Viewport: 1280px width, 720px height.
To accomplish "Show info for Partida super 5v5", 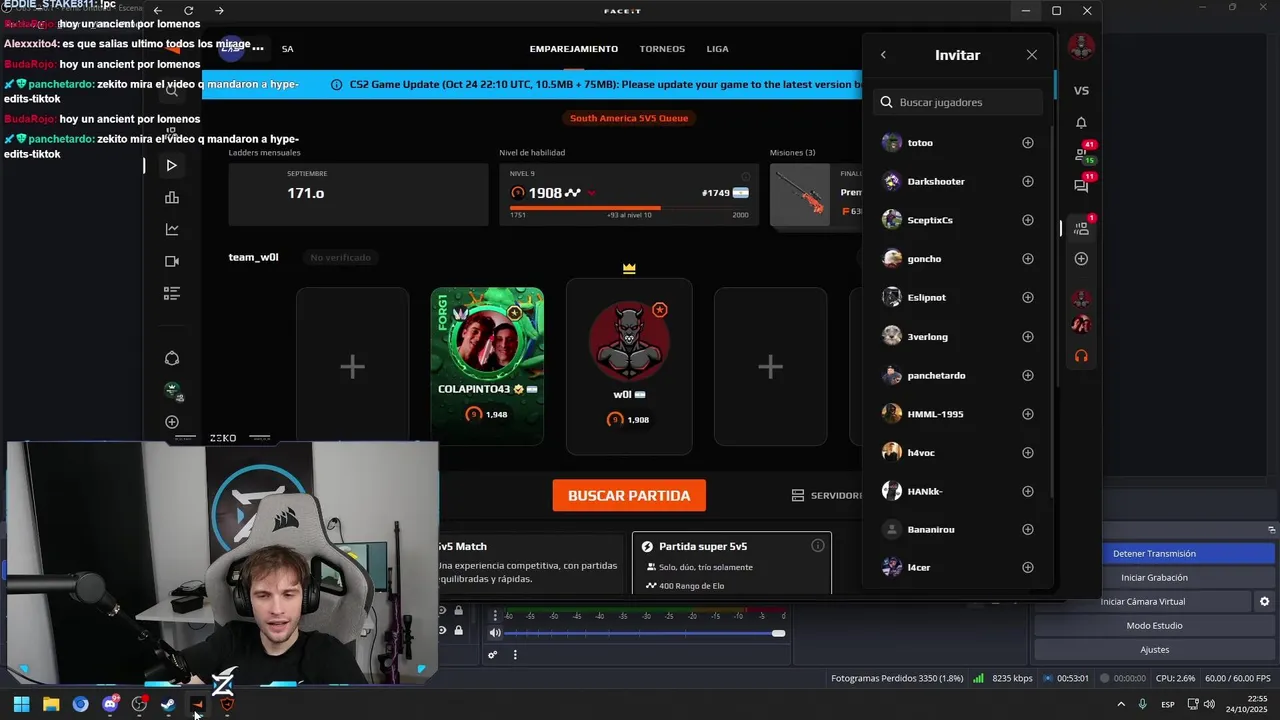I will 818,546.
